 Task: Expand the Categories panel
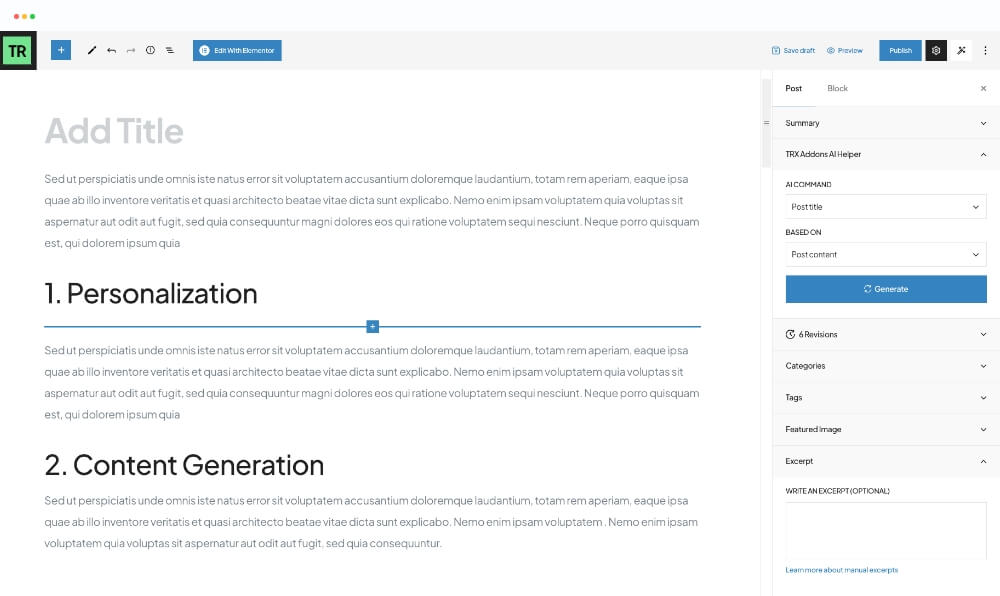[885, 366]
